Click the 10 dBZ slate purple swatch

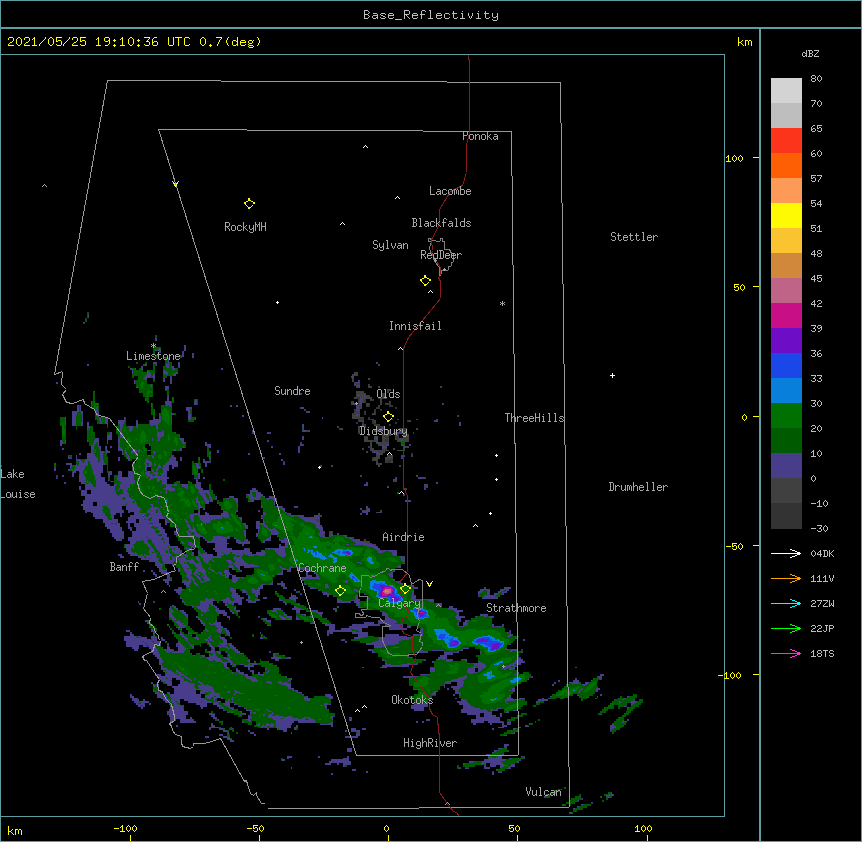tap(786, 466)
